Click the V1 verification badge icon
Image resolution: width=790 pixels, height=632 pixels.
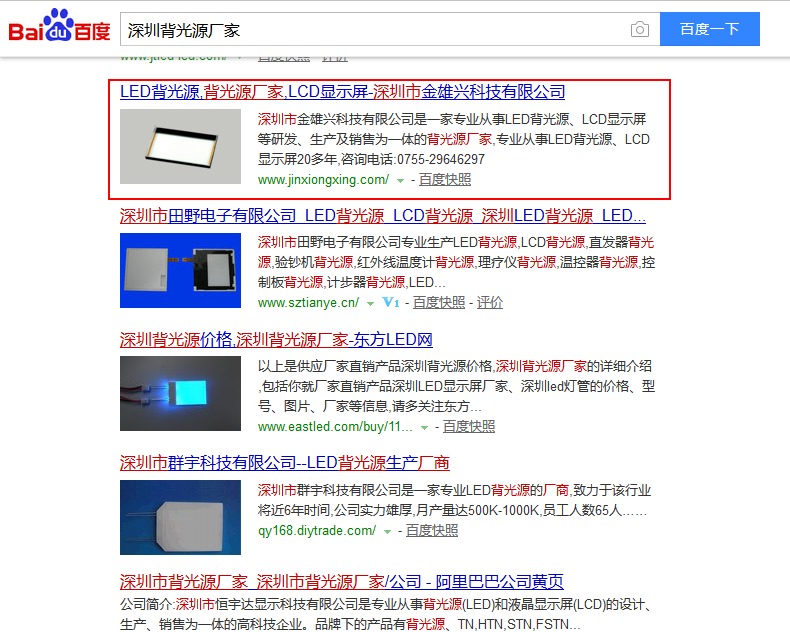coord(390,302)
